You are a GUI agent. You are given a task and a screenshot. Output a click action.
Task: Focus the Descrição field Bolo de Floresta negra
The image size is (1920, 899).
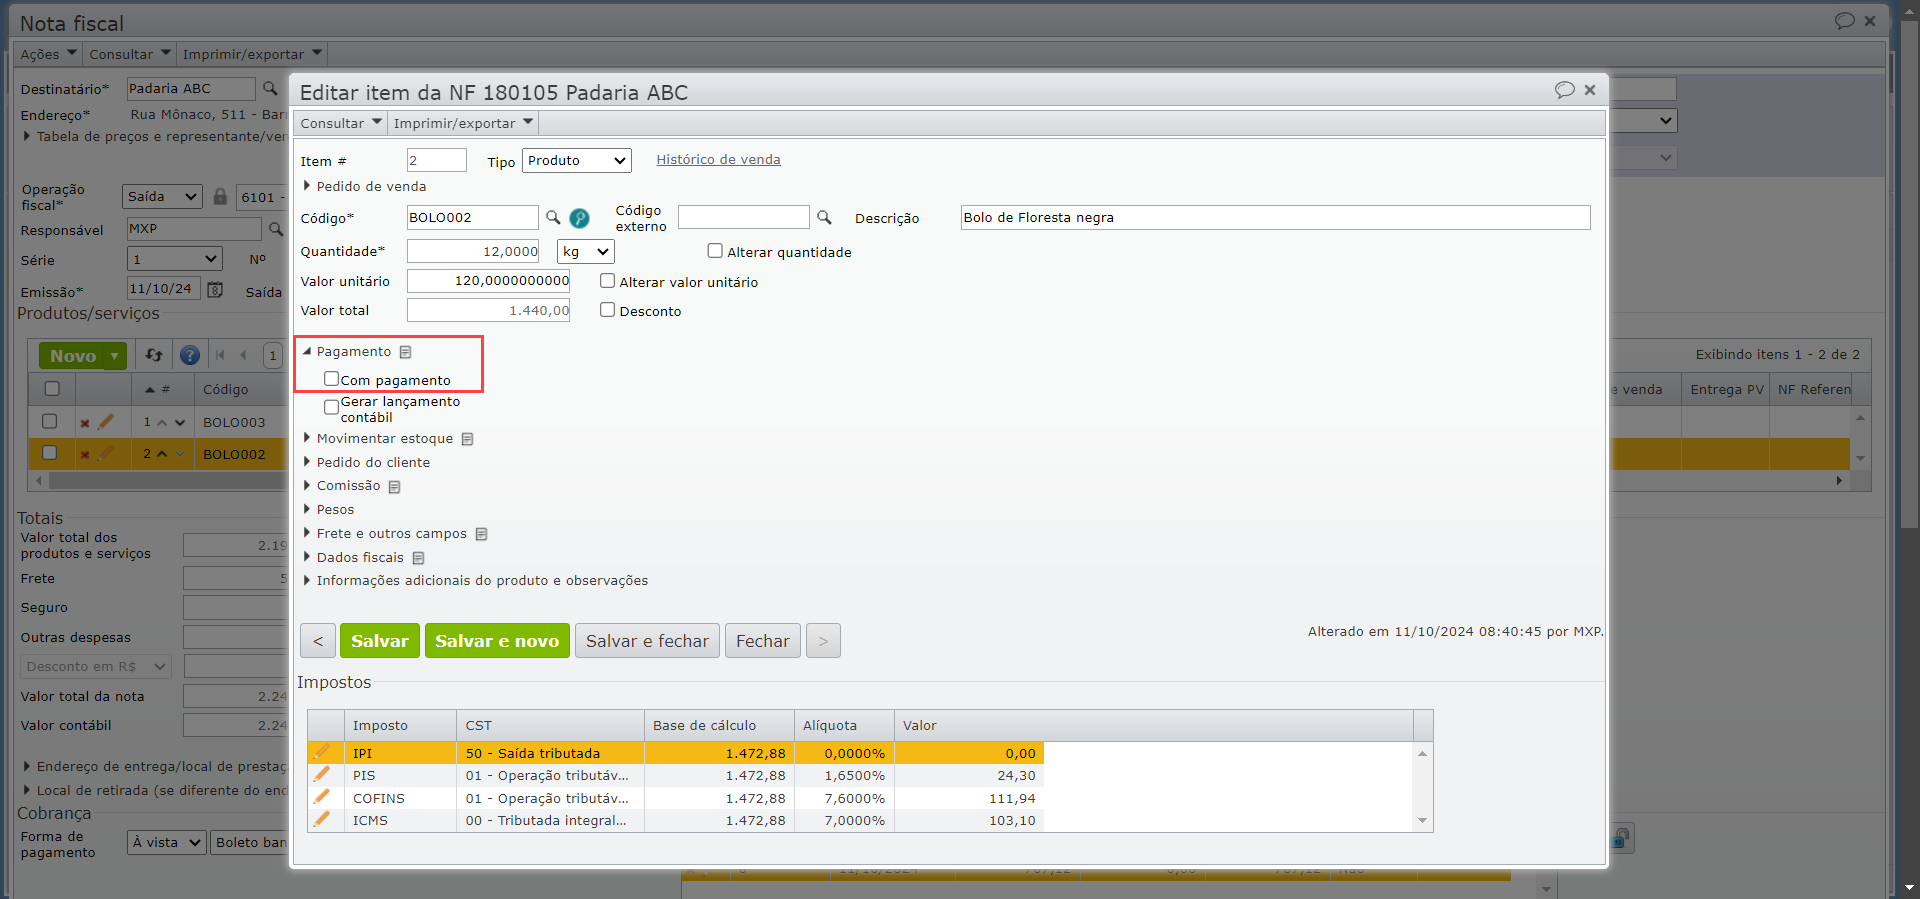[x=1275, y=218]
